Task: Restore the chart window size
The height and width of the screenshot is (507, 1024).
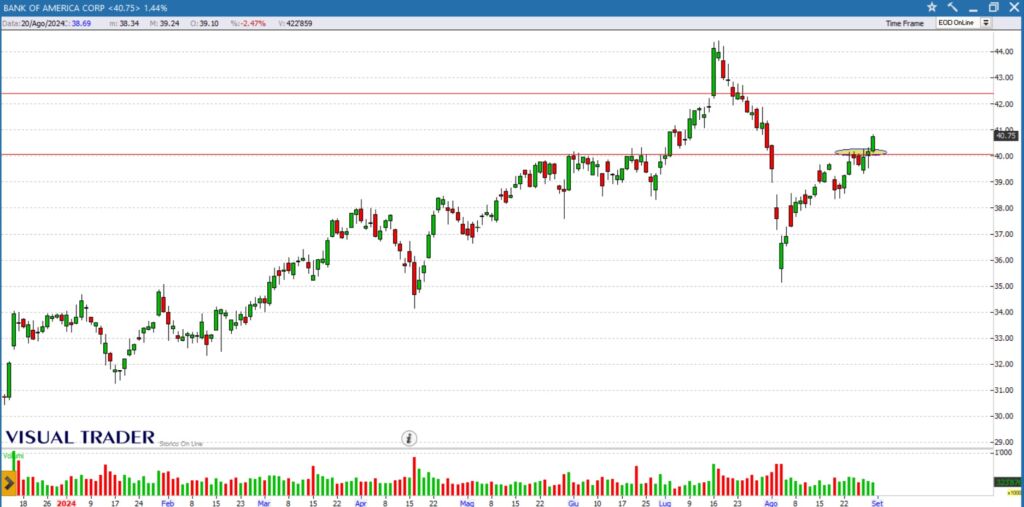Action: [993, 7]
